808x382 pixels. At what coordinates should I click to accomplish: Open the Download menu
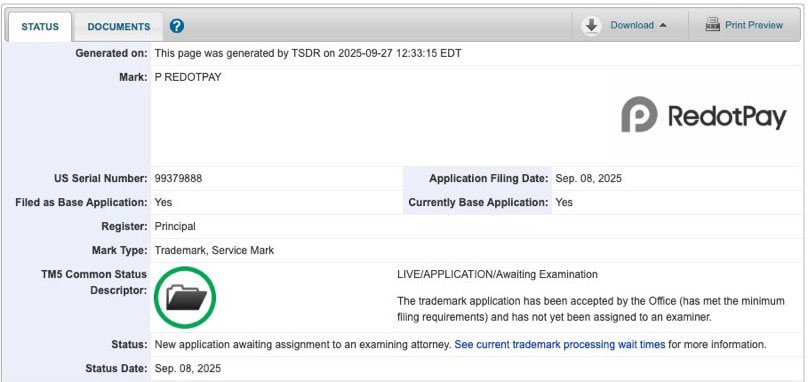click(632, 25)
